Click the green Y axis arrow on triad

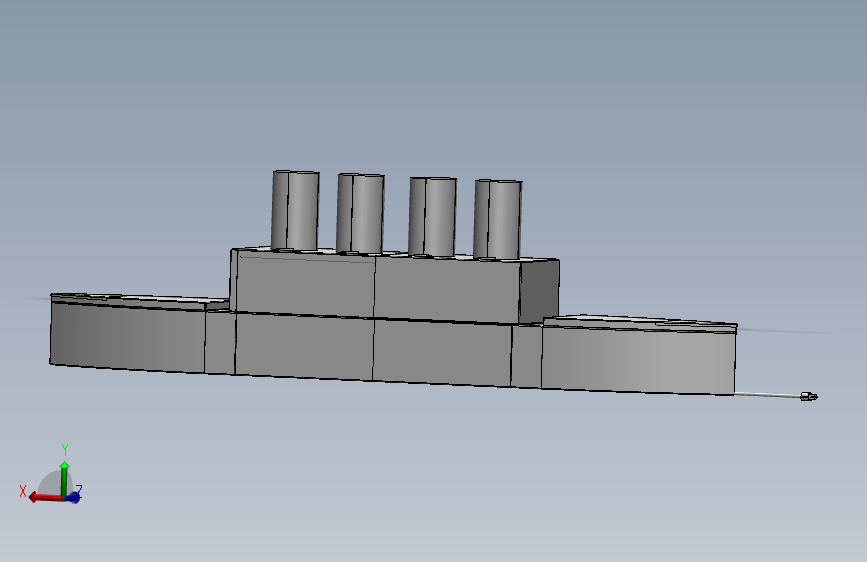pyautogui.click(x=64, y=478)
